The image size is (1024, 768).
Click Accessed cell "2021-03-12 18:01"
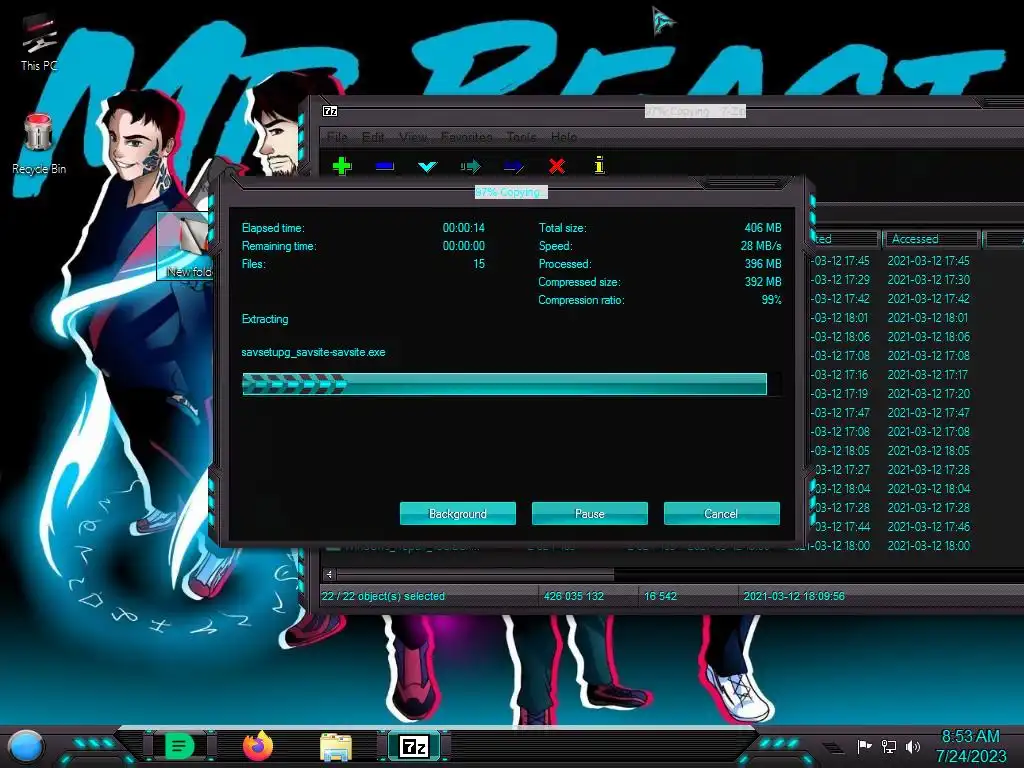[928, 317]
